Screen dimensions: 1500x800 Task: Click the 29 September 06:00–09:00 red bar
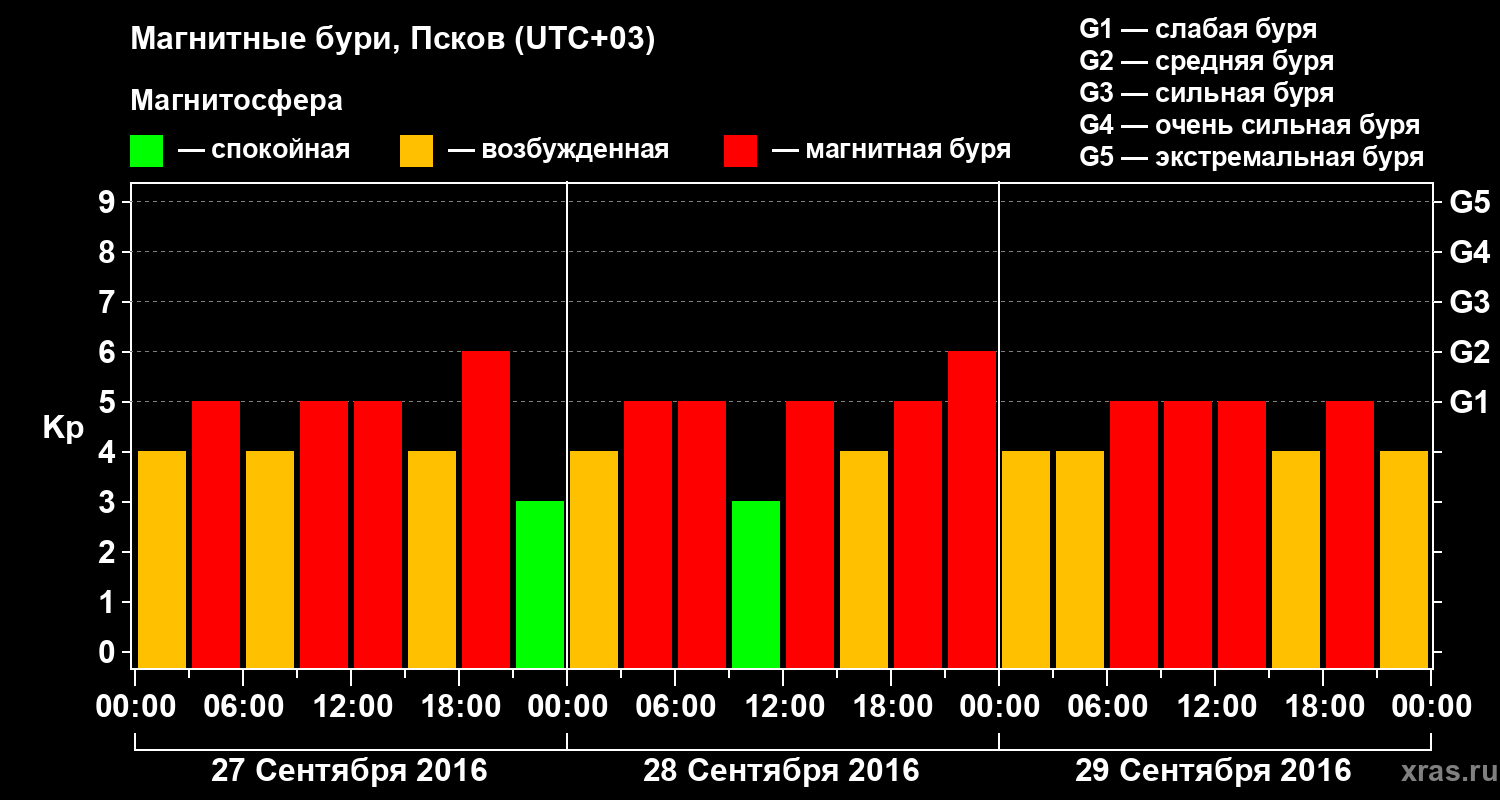coord(1134,534)
